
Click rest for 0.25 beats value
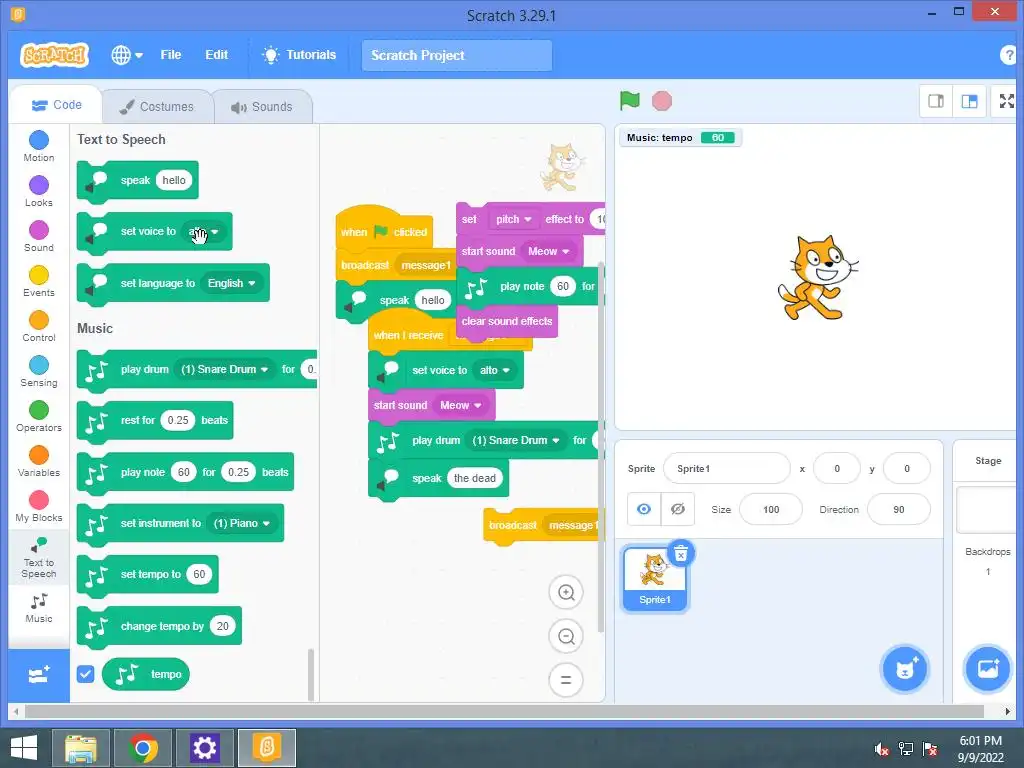pyautogui.click(x=178, y=421)
